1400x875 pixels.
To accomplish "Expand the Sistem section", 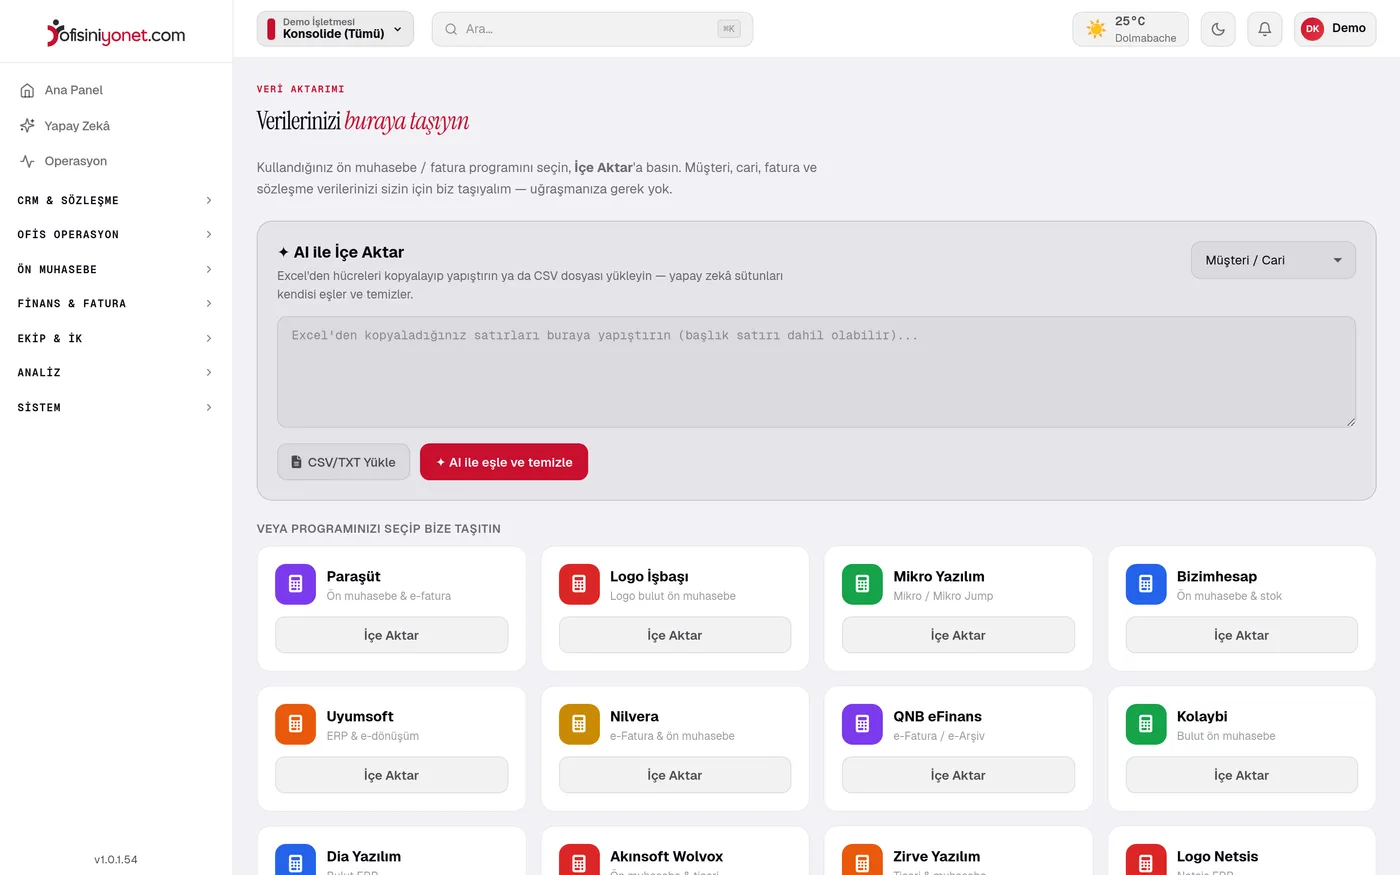I will coord(116,407).
